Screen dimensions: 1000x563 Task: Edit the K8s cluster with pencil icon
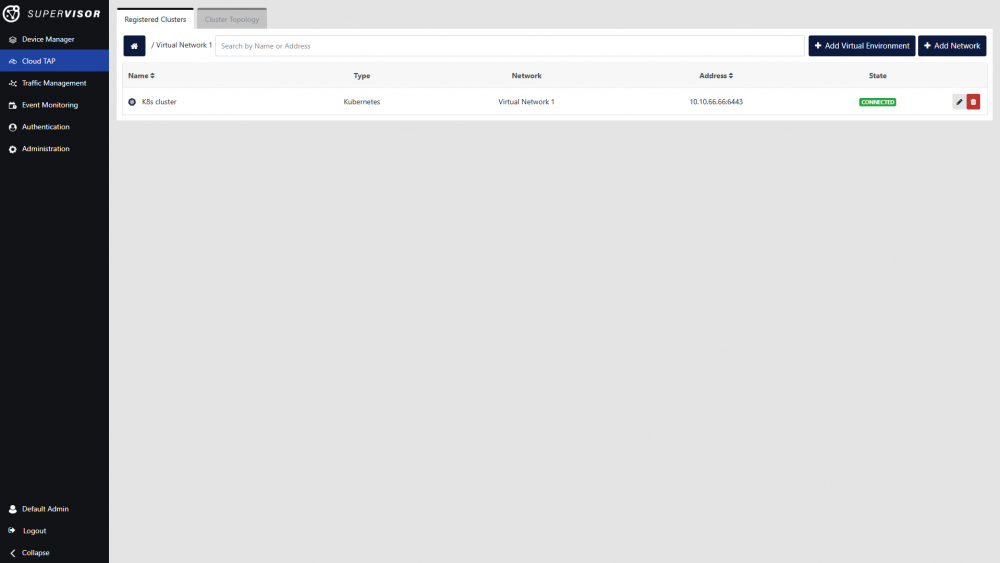click(x=959, y=102)
